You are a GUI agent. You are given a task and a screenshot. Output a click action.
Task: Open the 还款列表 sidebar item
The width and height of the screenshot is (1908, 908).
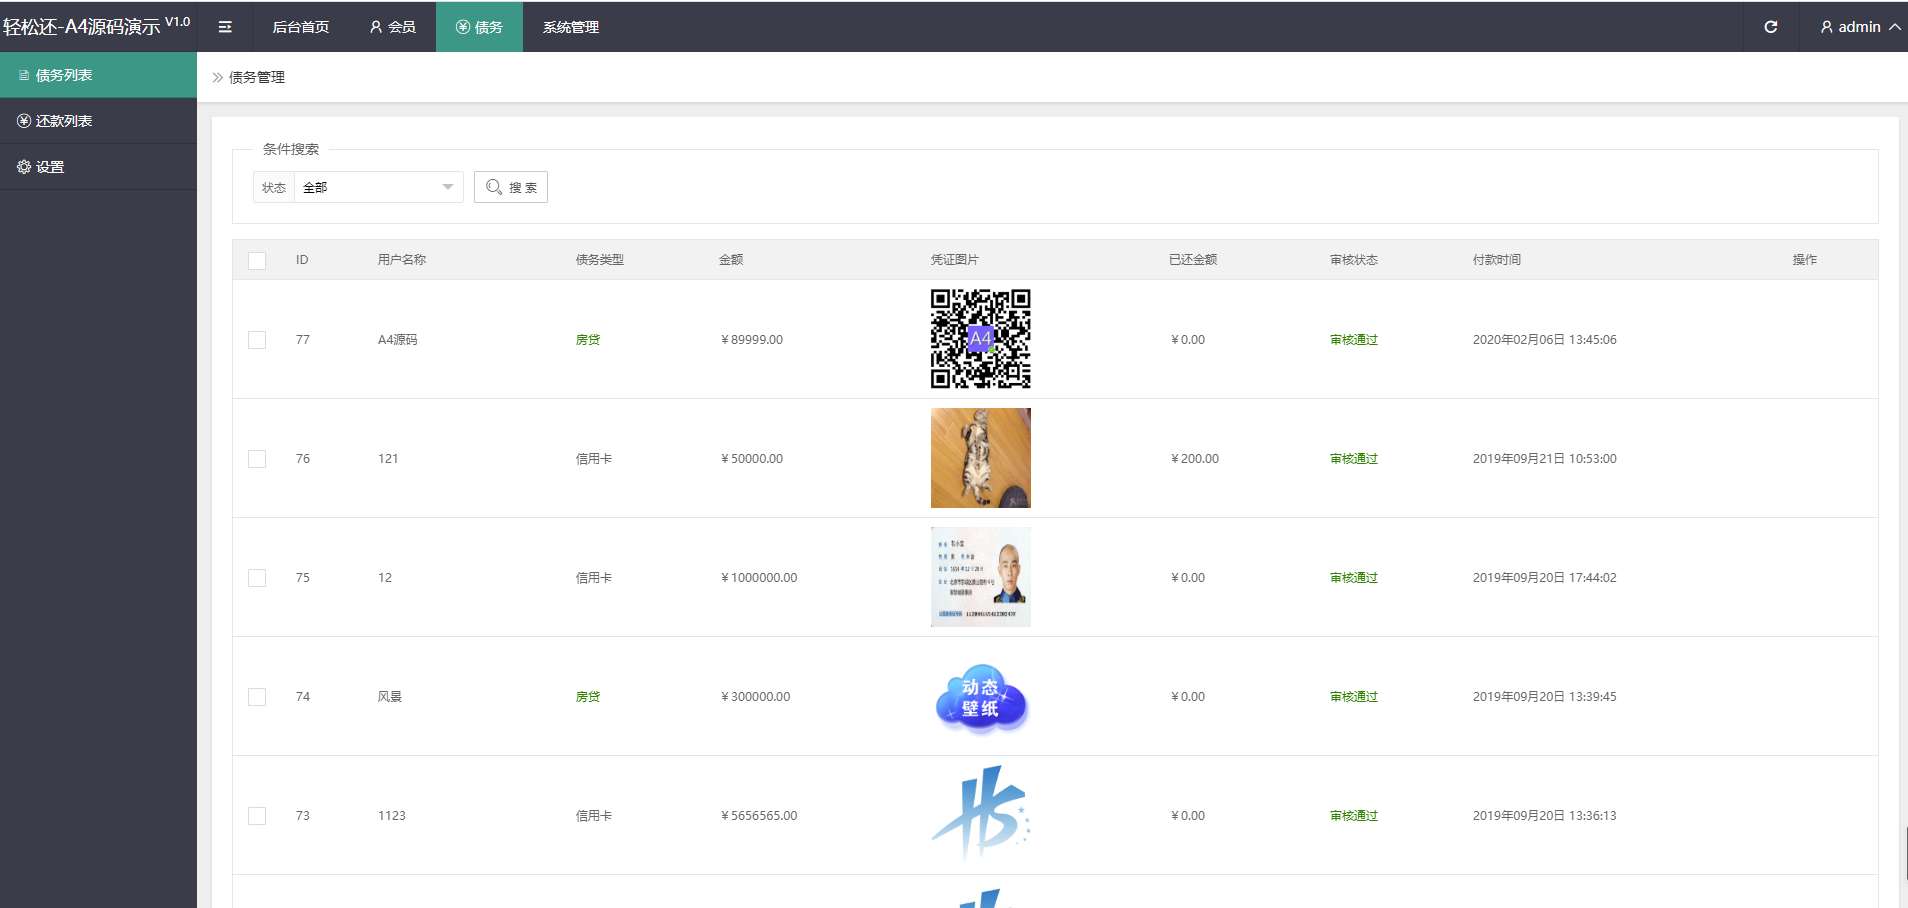[x=64, y=121]
